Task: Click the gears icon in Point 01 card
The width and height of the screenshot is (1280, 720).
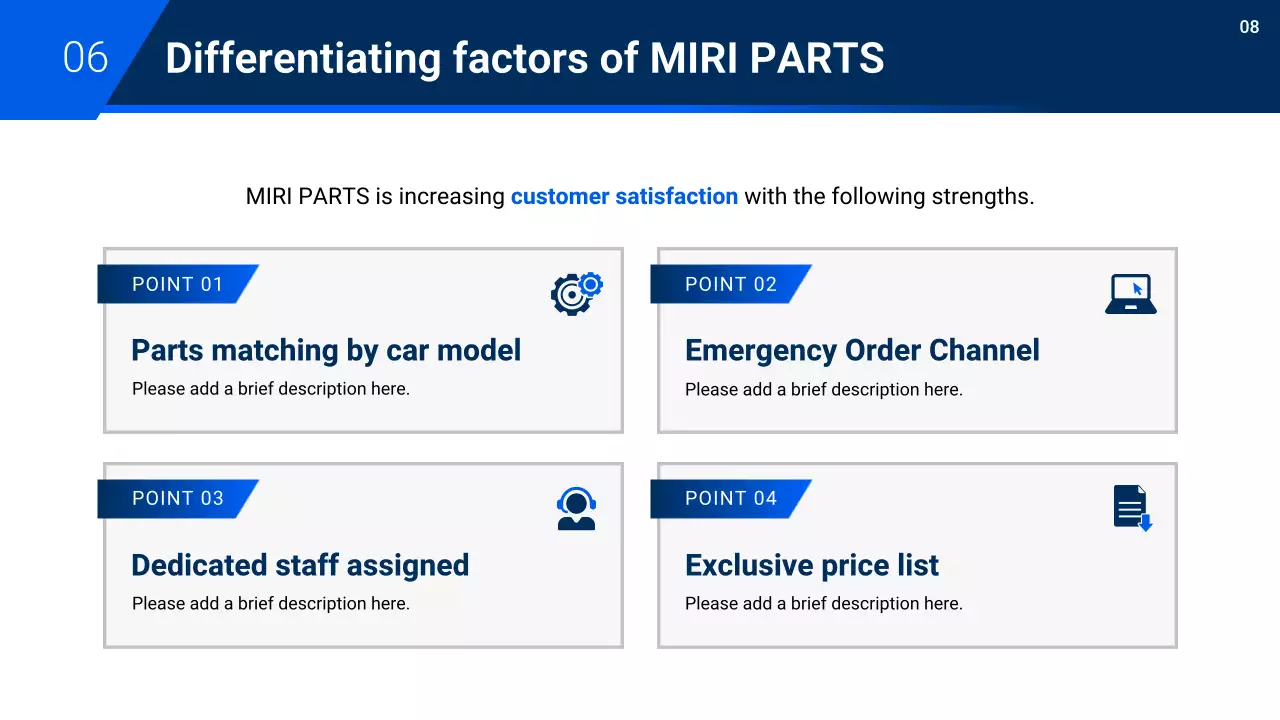Action: (x=576, y=294)
